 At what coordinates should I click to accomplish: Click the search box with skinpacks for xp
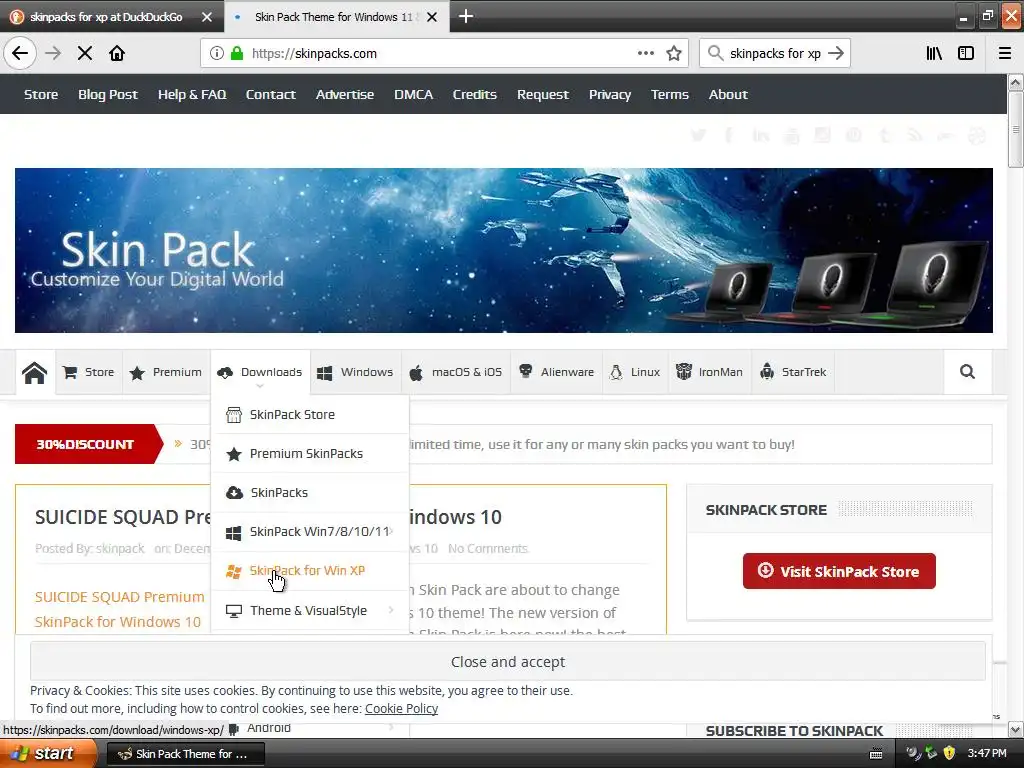click(775, 54)
